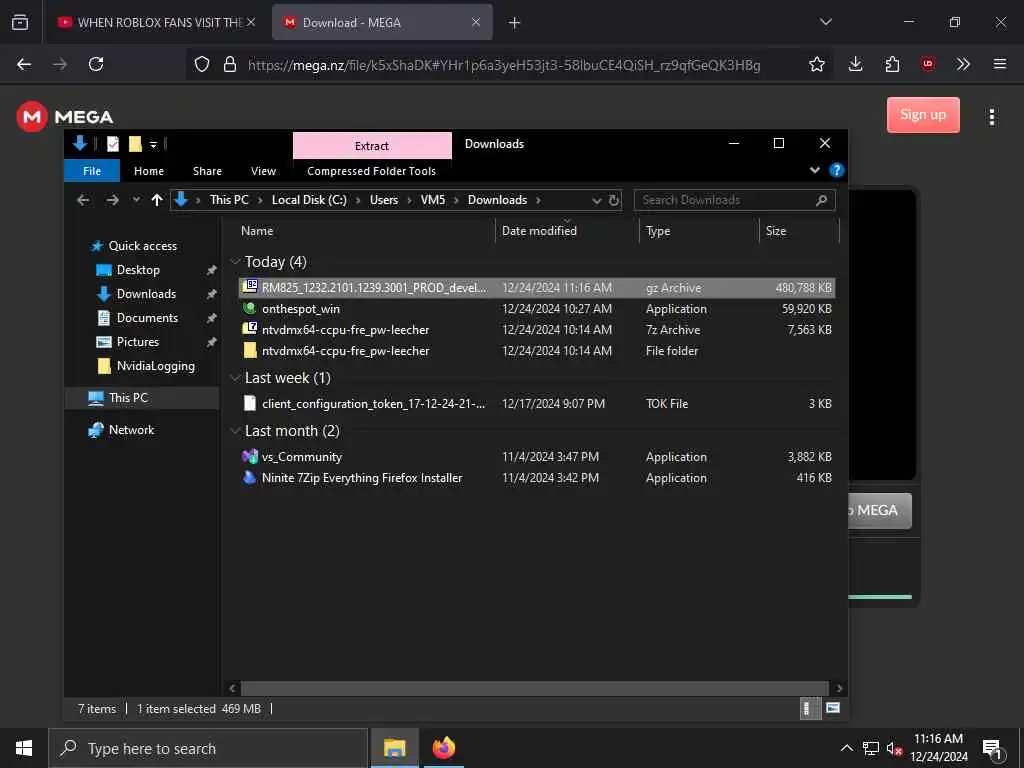Open a new Firefox tab
1024x768 pixels.
click(x=514, y=23)
